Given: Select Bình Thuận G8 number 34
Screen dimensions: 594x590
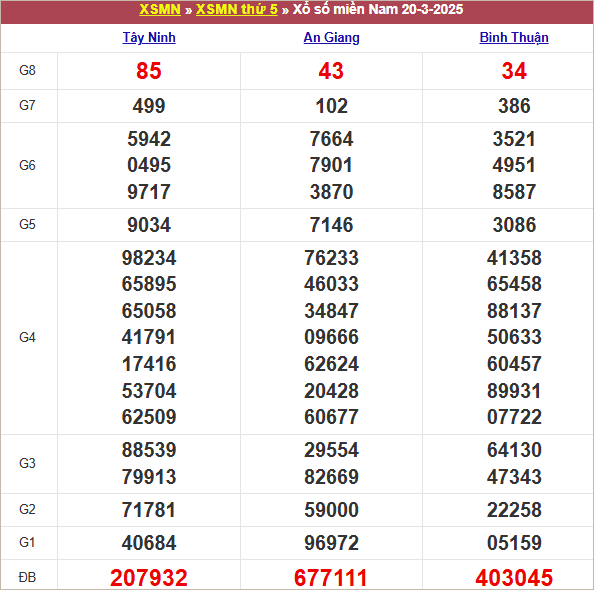Looking at the screenshot, I should tap(514, 71).
